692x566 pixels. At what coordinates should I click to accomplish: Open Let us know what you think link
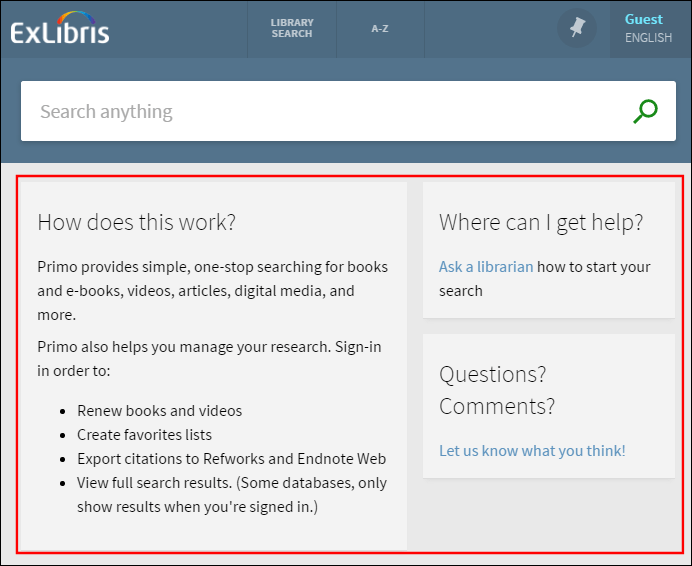point(532,451)
